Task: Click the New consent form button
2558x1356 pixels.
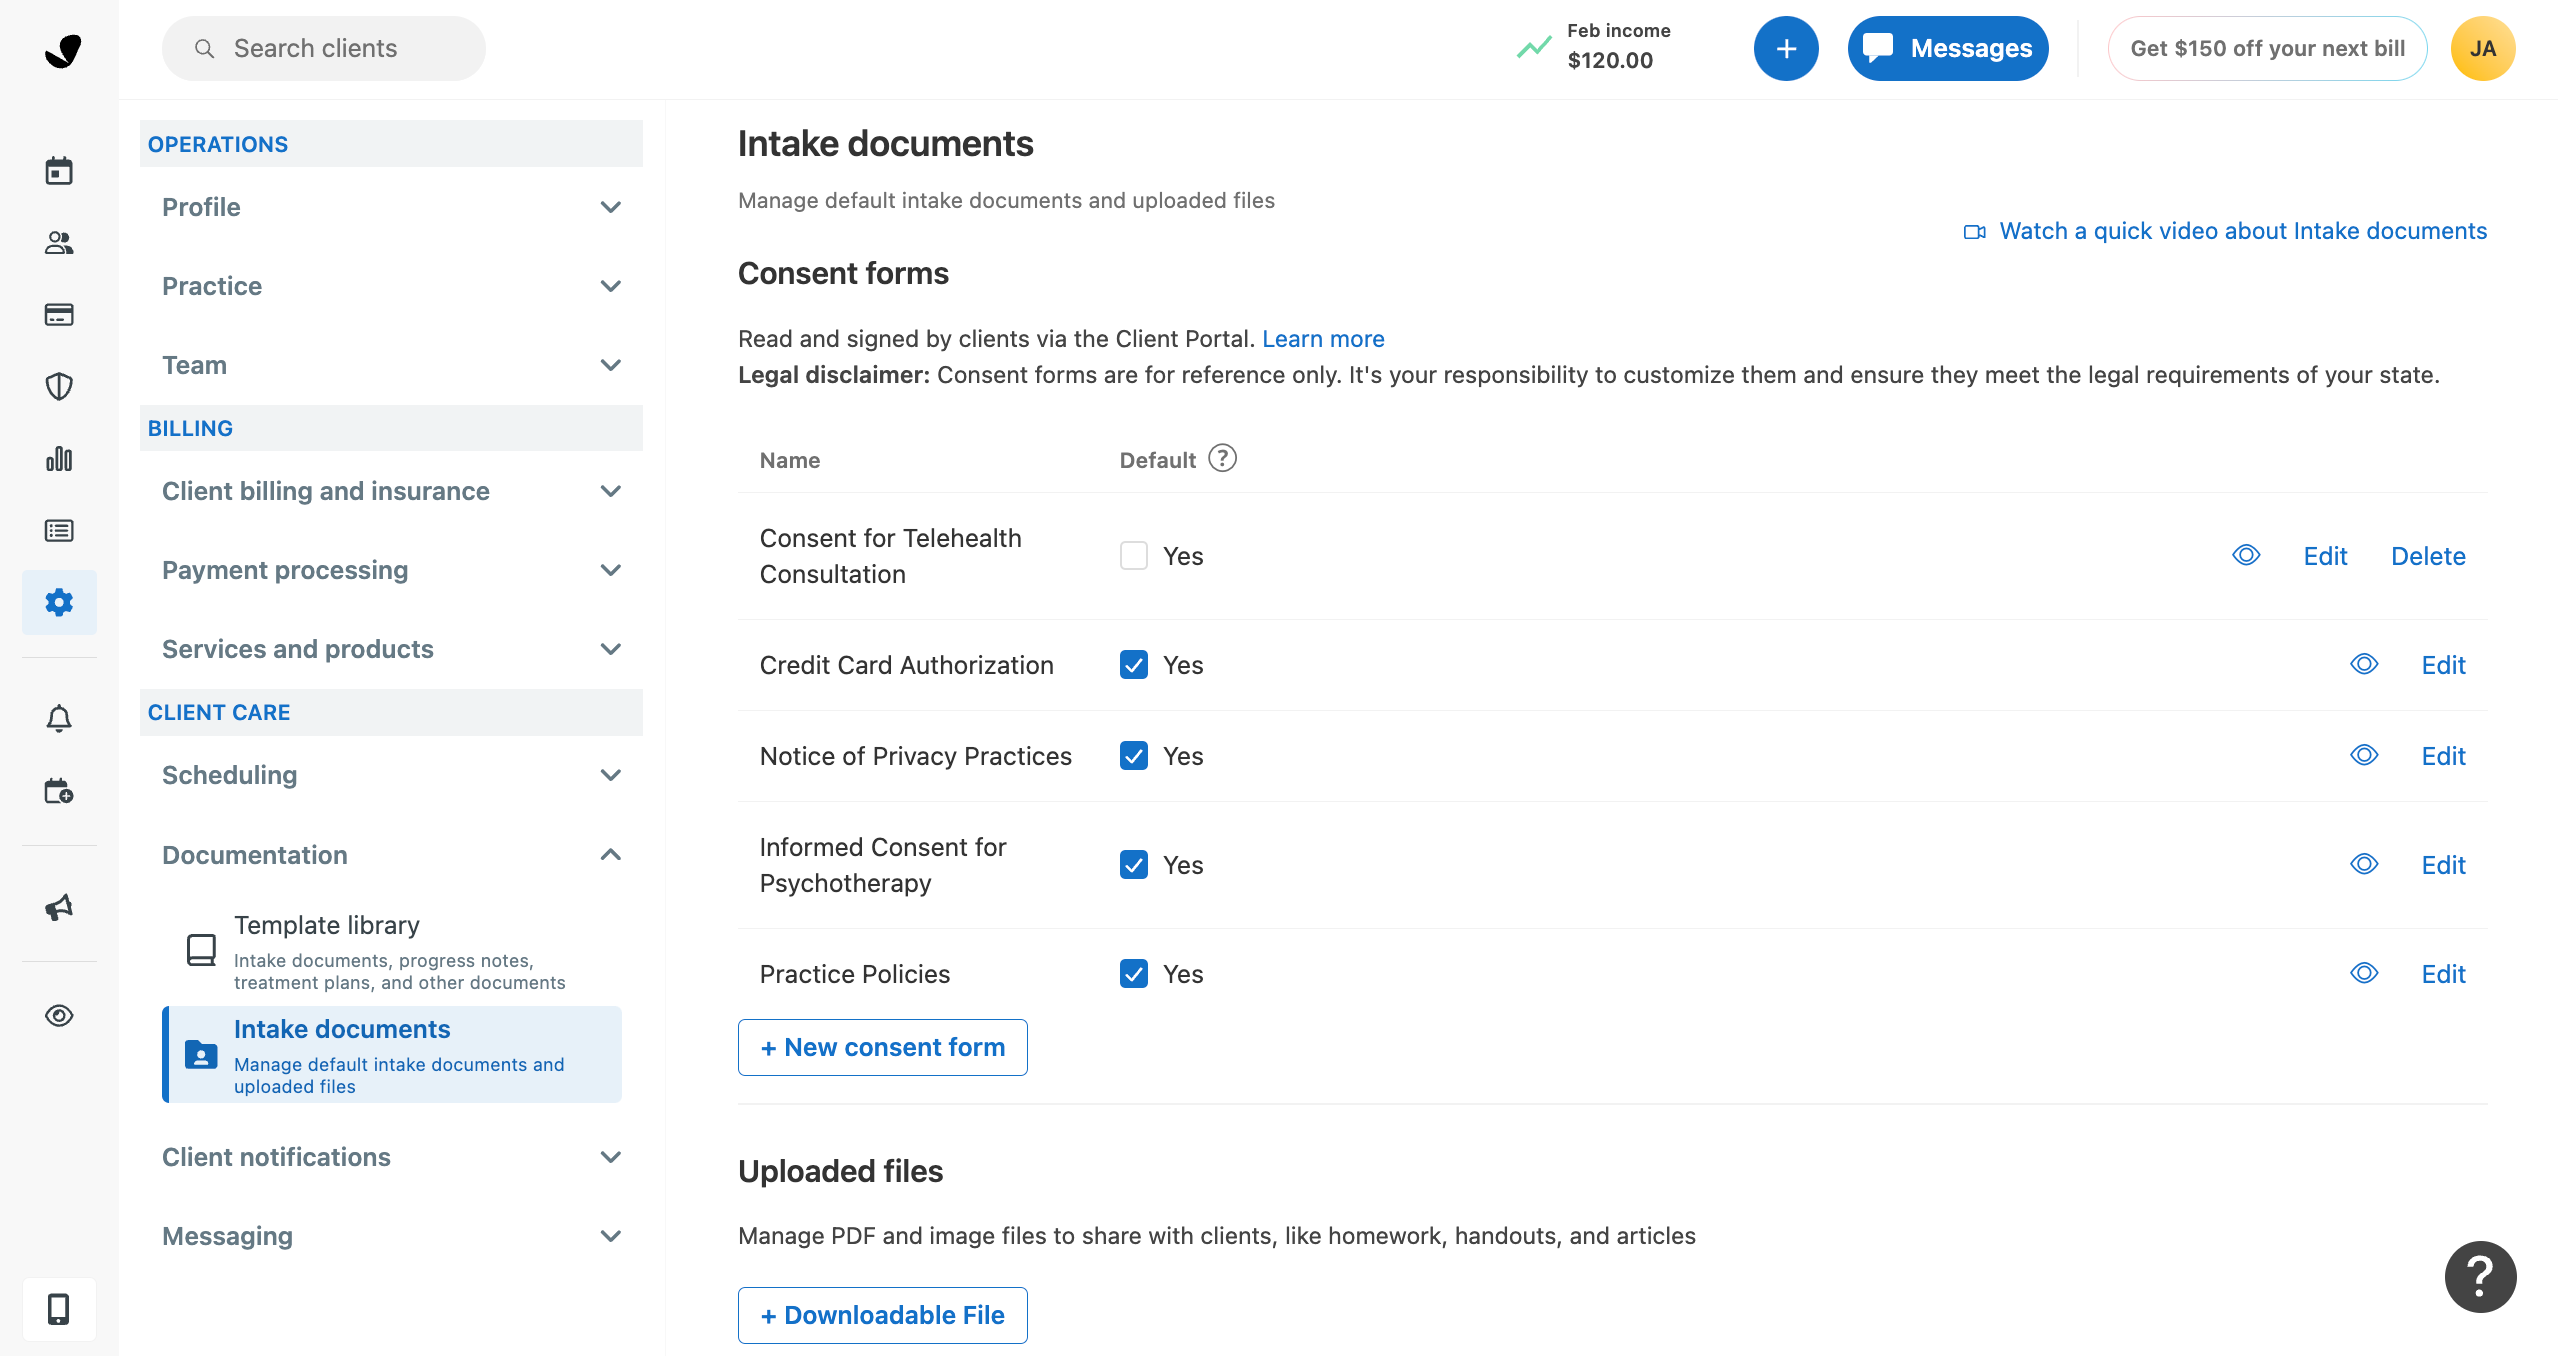Action: (x=883, y=1047)
